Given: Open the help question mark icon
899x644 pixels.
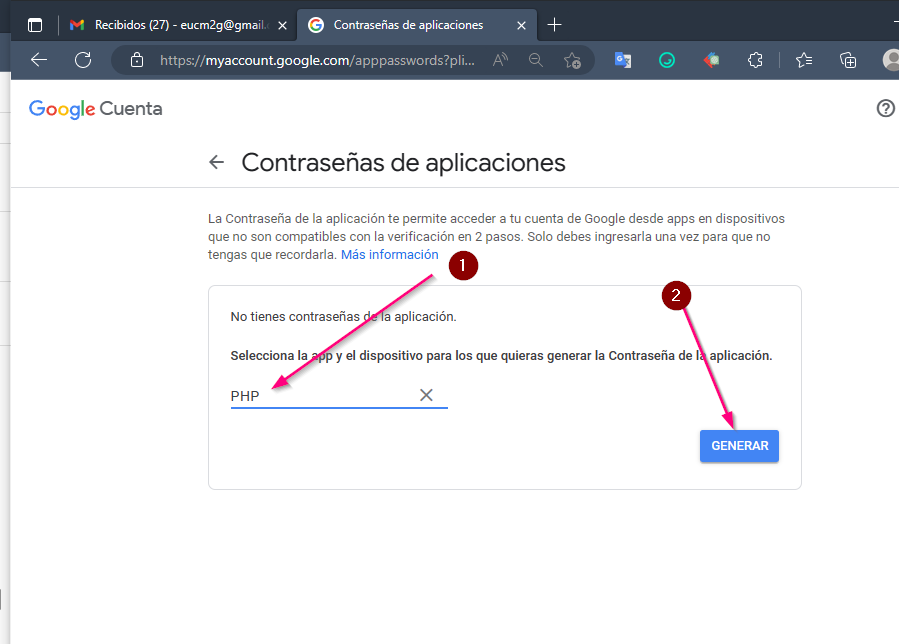Looking at the screenshot, I should pyautogui.click(x=885, y=108).
